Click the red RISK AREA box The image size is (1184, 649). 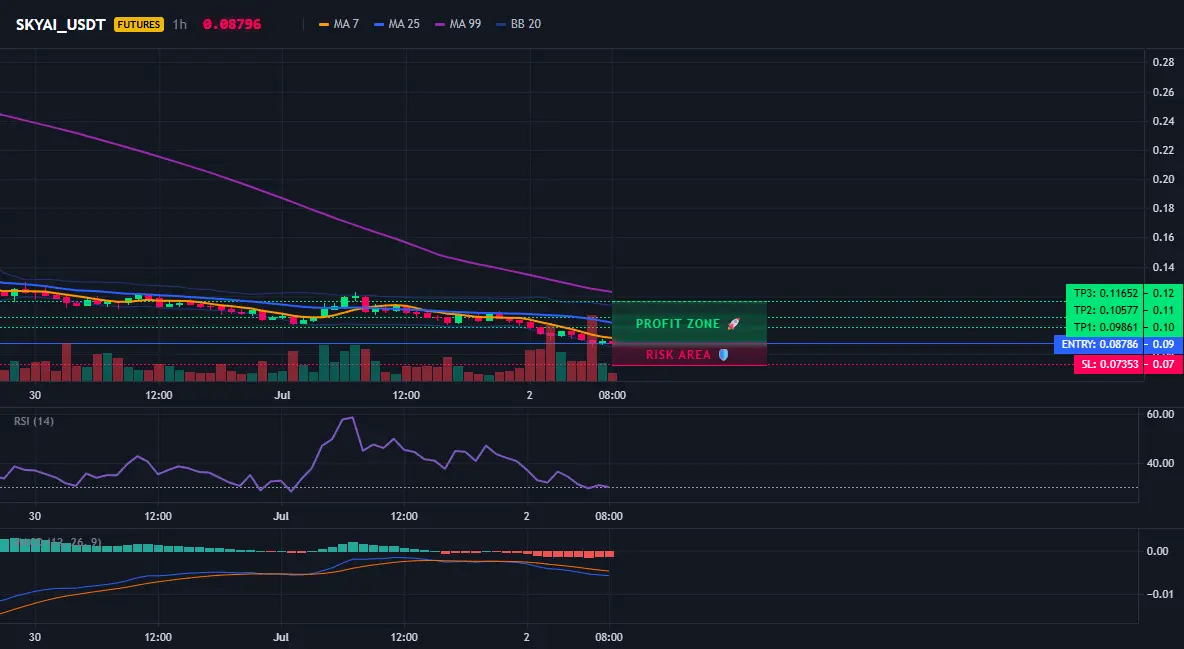pos(689,354)
